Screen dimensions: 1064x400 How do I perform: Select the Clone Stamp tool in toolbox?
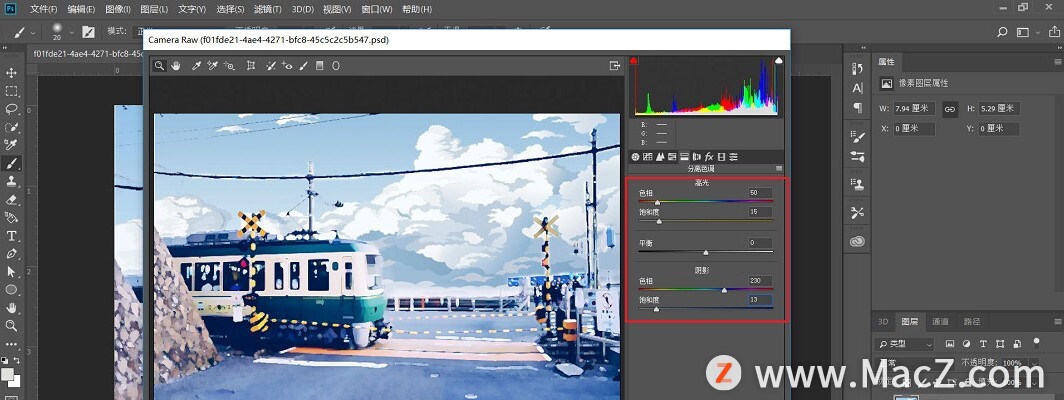[x=12, y=181]
